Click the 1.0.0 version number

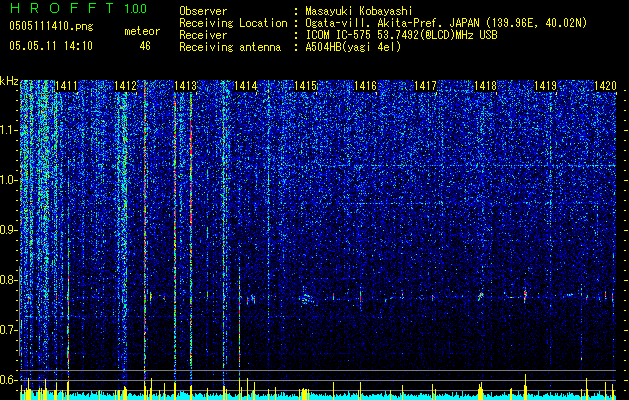click(136, 9)
